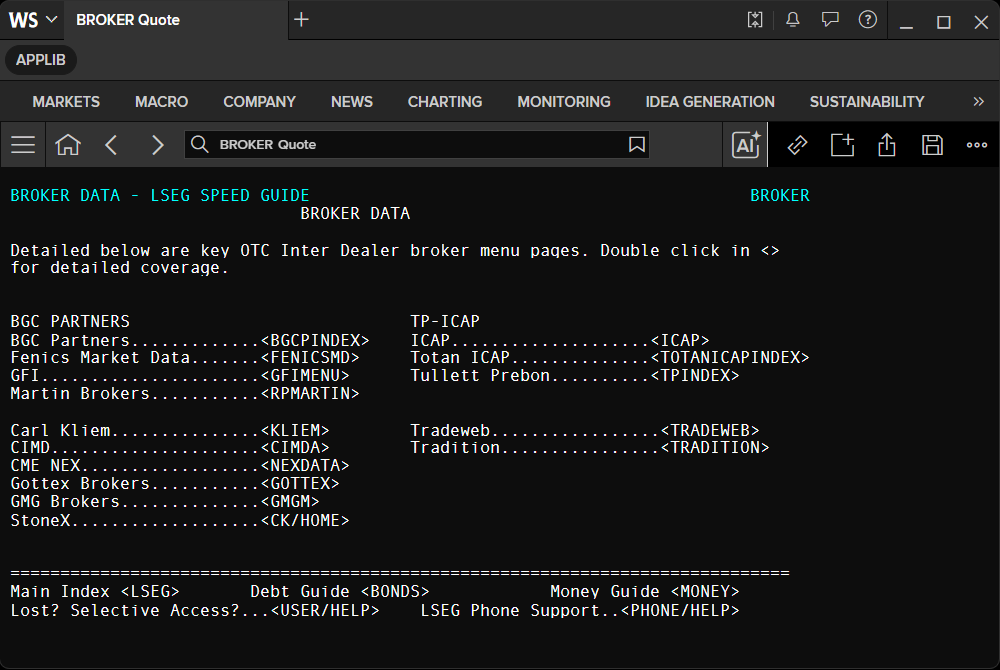
Task: Open the <BGCPINDEX> BGC Partners link
Action: (315, 340)
